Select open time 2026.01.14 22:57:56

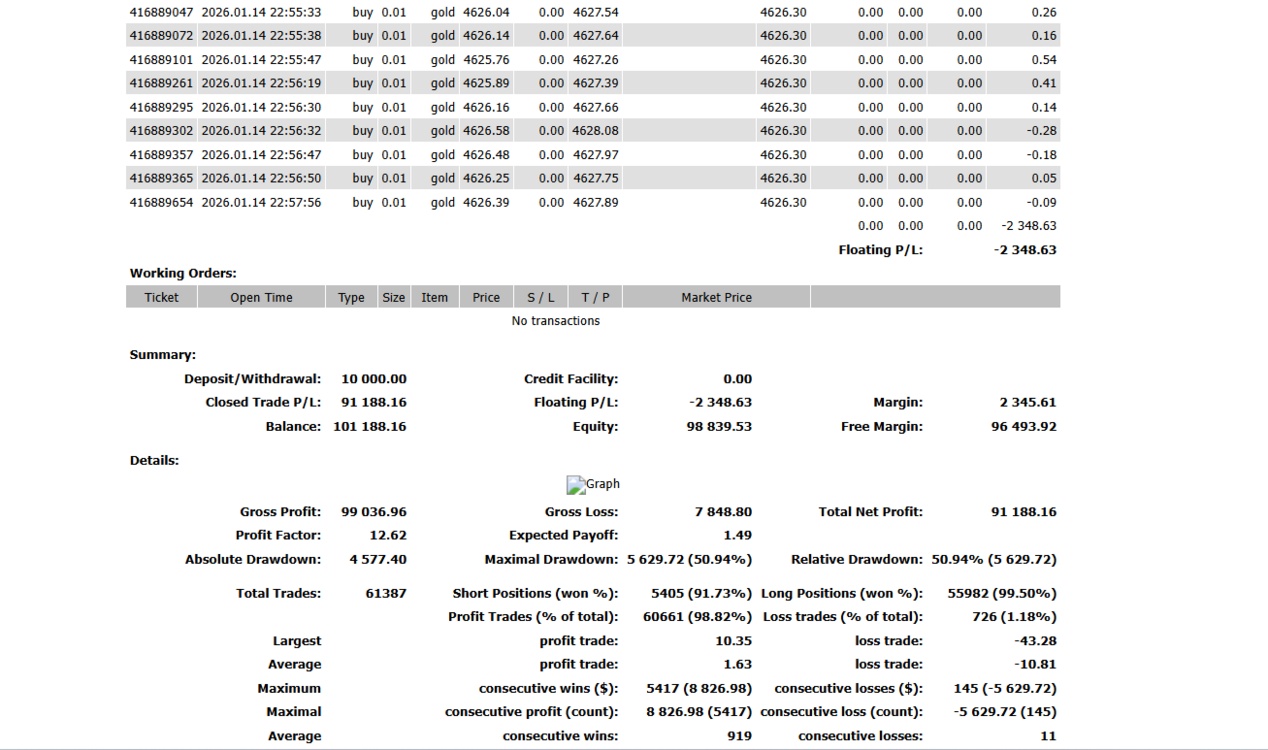(261, 202)
